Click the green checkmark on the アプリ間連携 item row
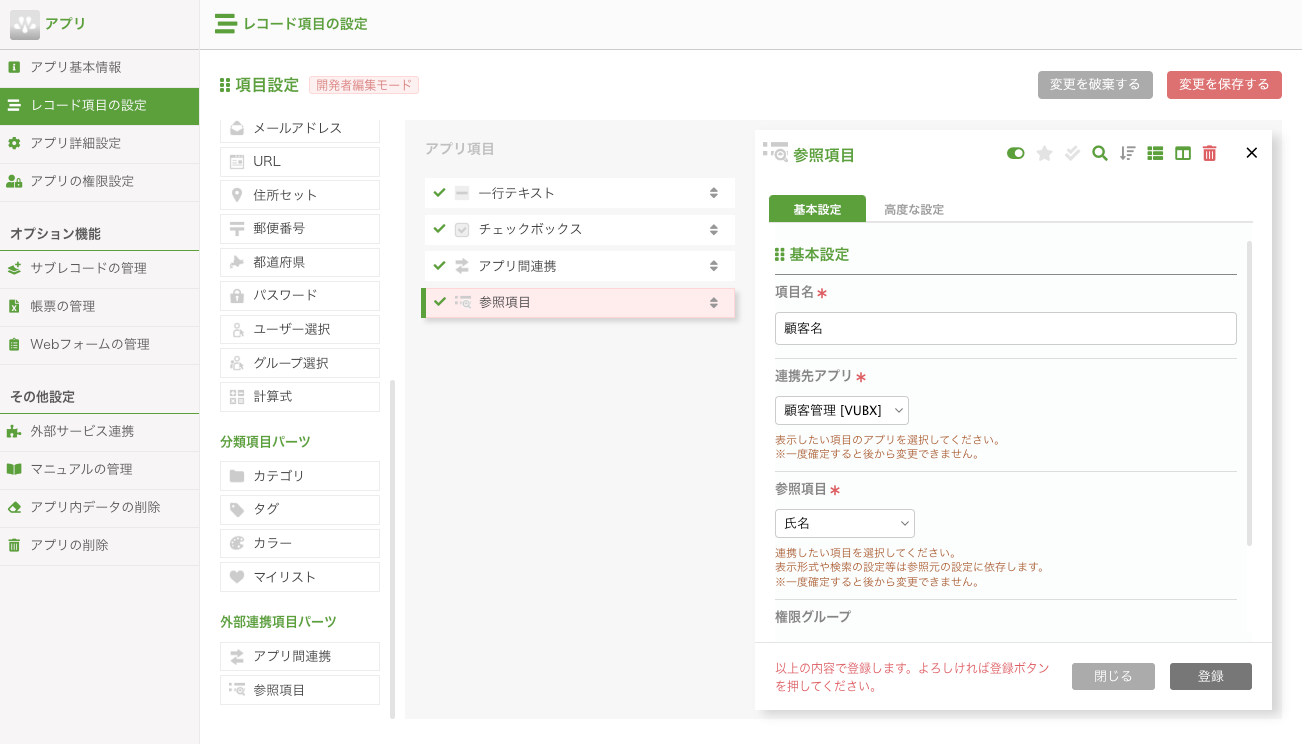This screenshot has height=744, width=1302. click(x=439, y=265)
